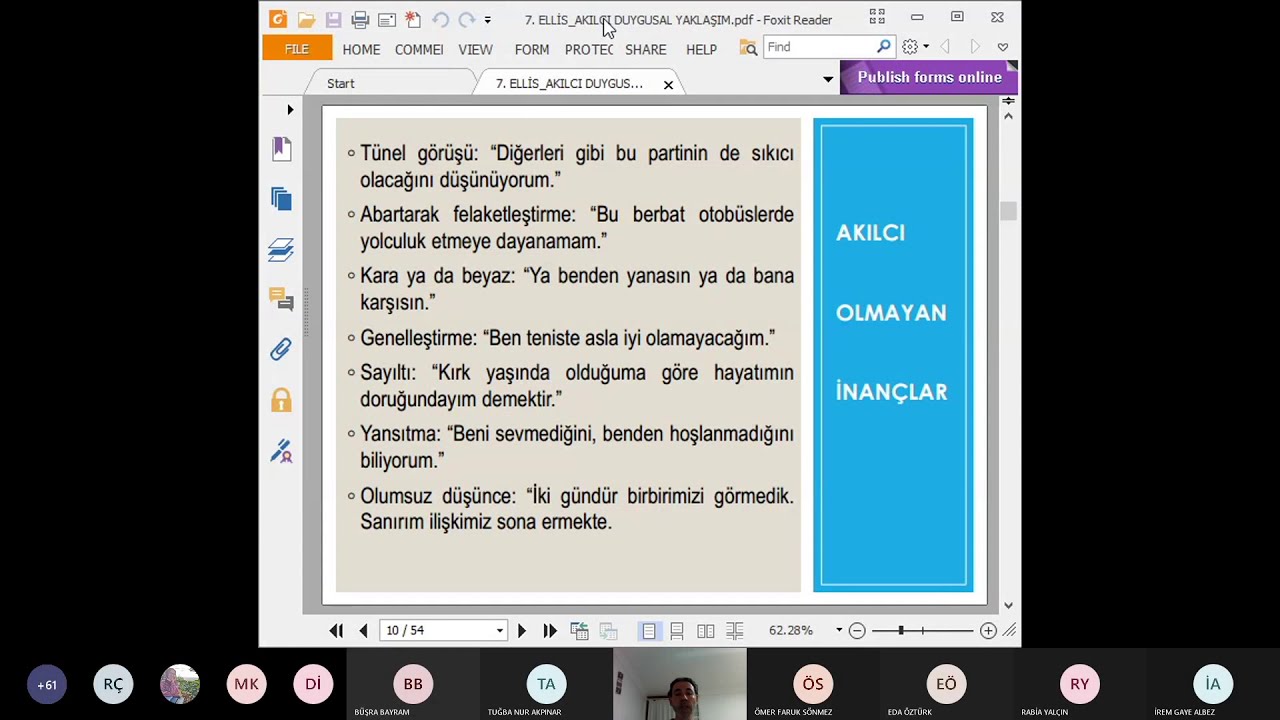Open the HOME ribbon tab

[361, 49]
